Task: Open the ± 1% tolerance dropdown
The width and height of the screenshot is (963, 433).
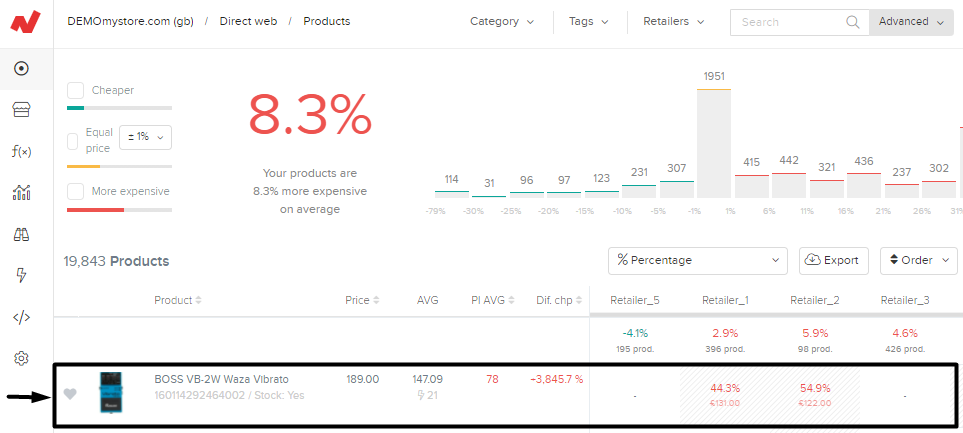Action: pyautogui.click(x=145, y=137)
